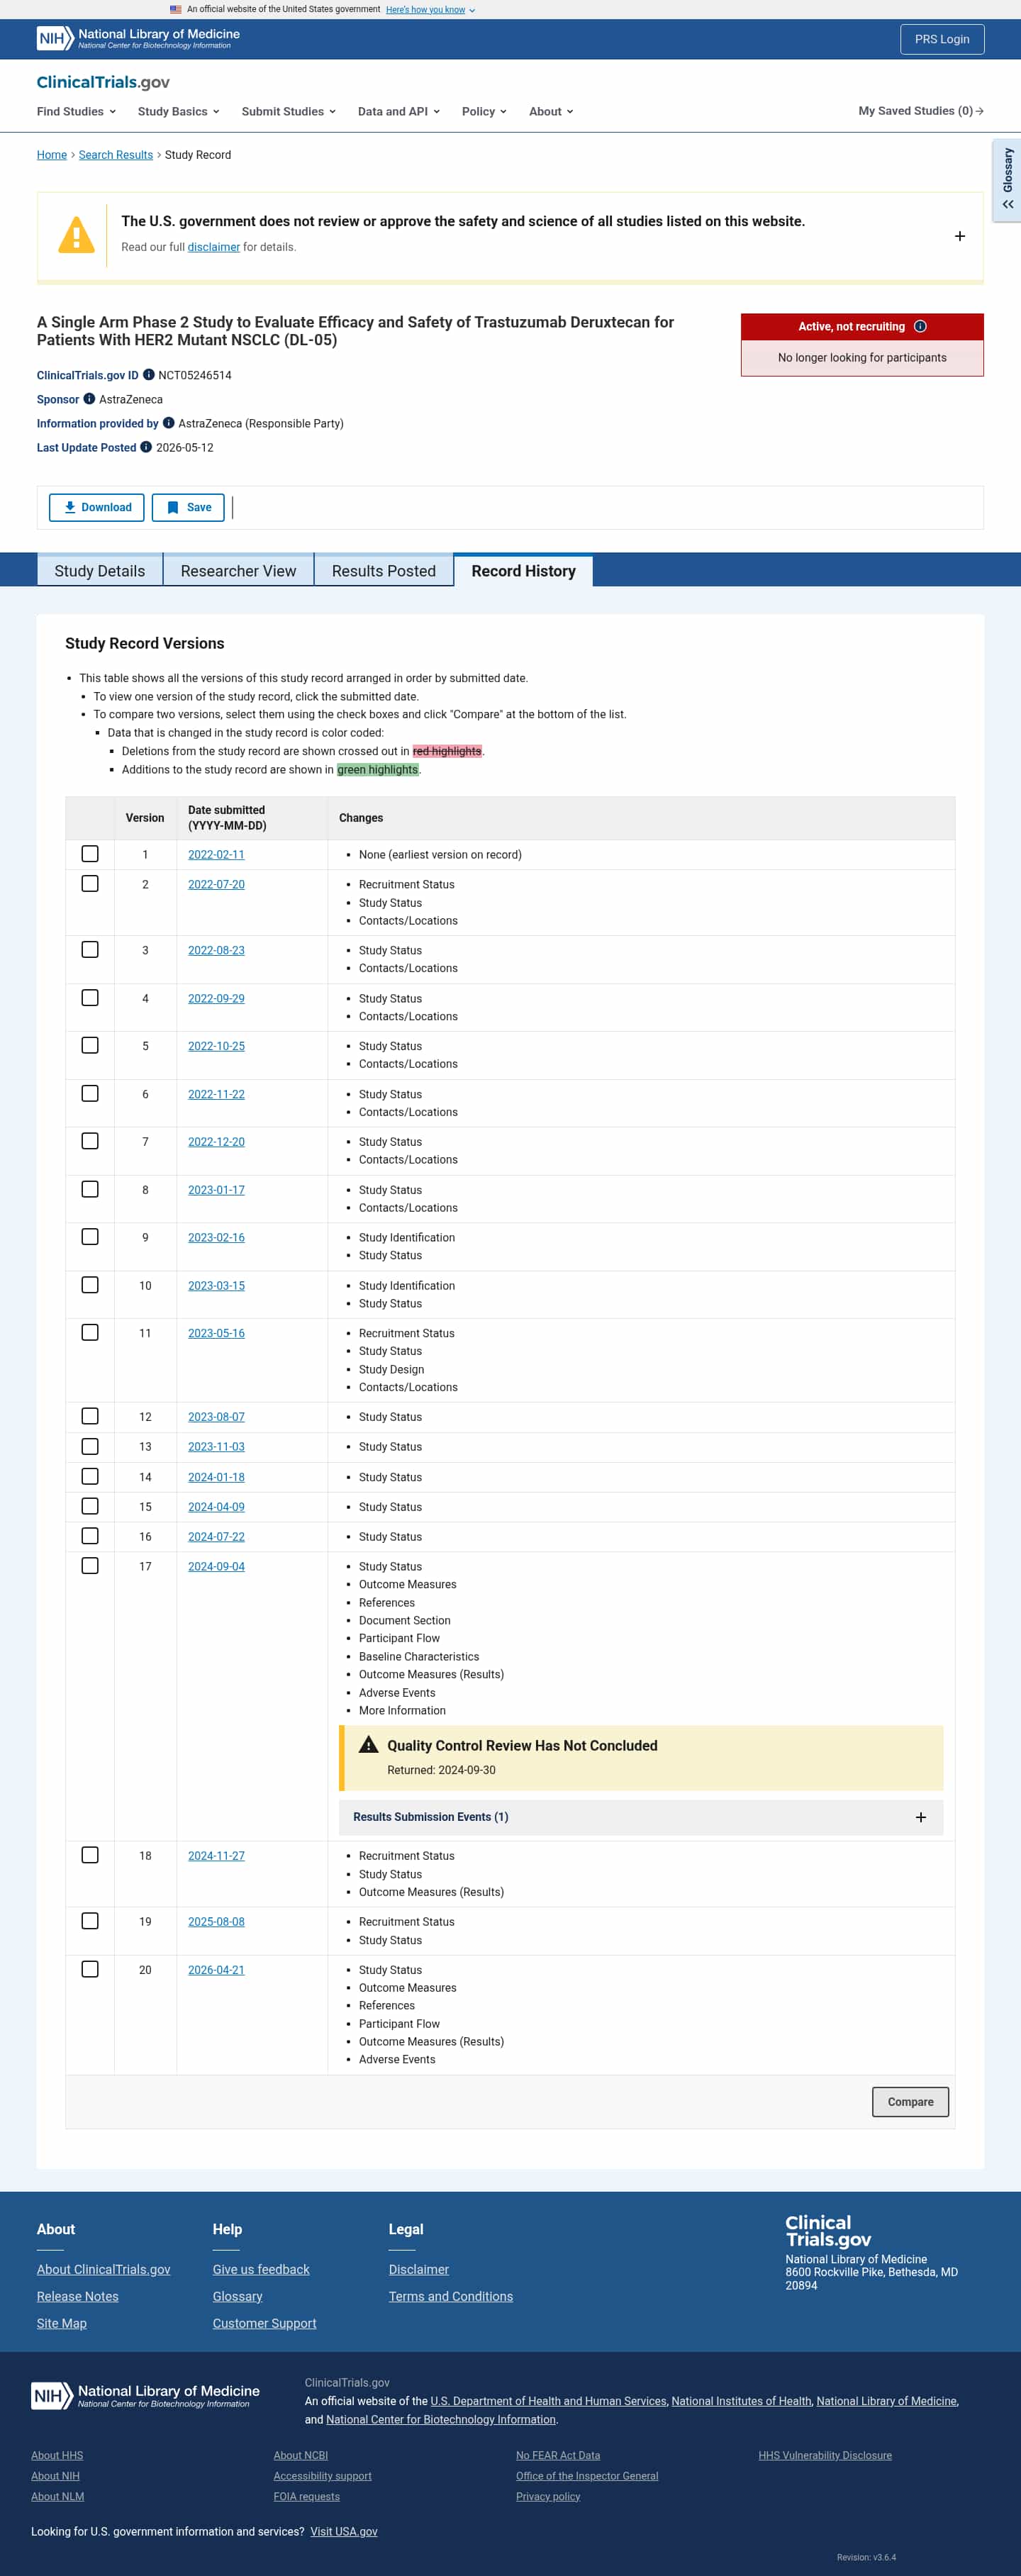The image size is (1021, 2576).
Task: Check the version 17 checkbox
Action: pos(90,1566)
